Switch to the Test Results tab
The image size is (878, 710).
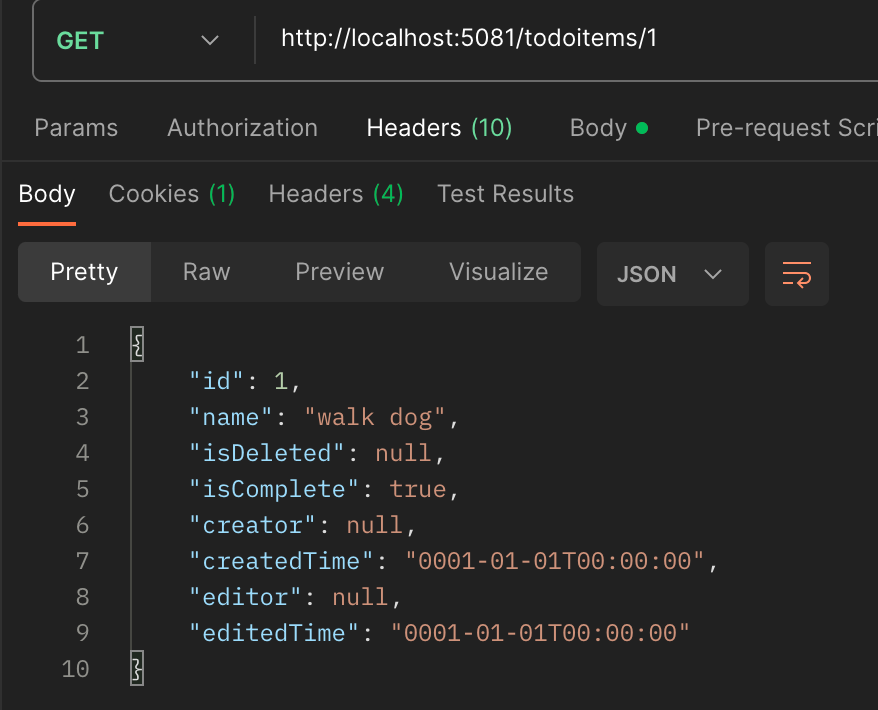click(x=505, y=194)
